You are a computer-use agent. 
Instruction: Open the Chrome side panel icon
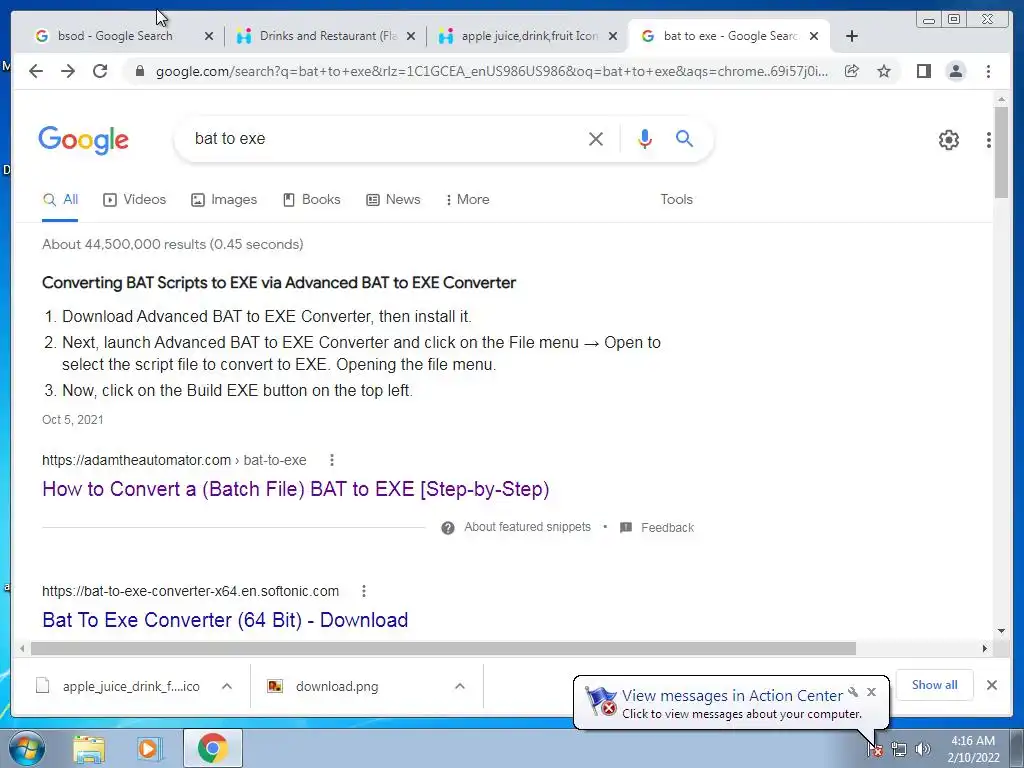click(x=923, y=71)
